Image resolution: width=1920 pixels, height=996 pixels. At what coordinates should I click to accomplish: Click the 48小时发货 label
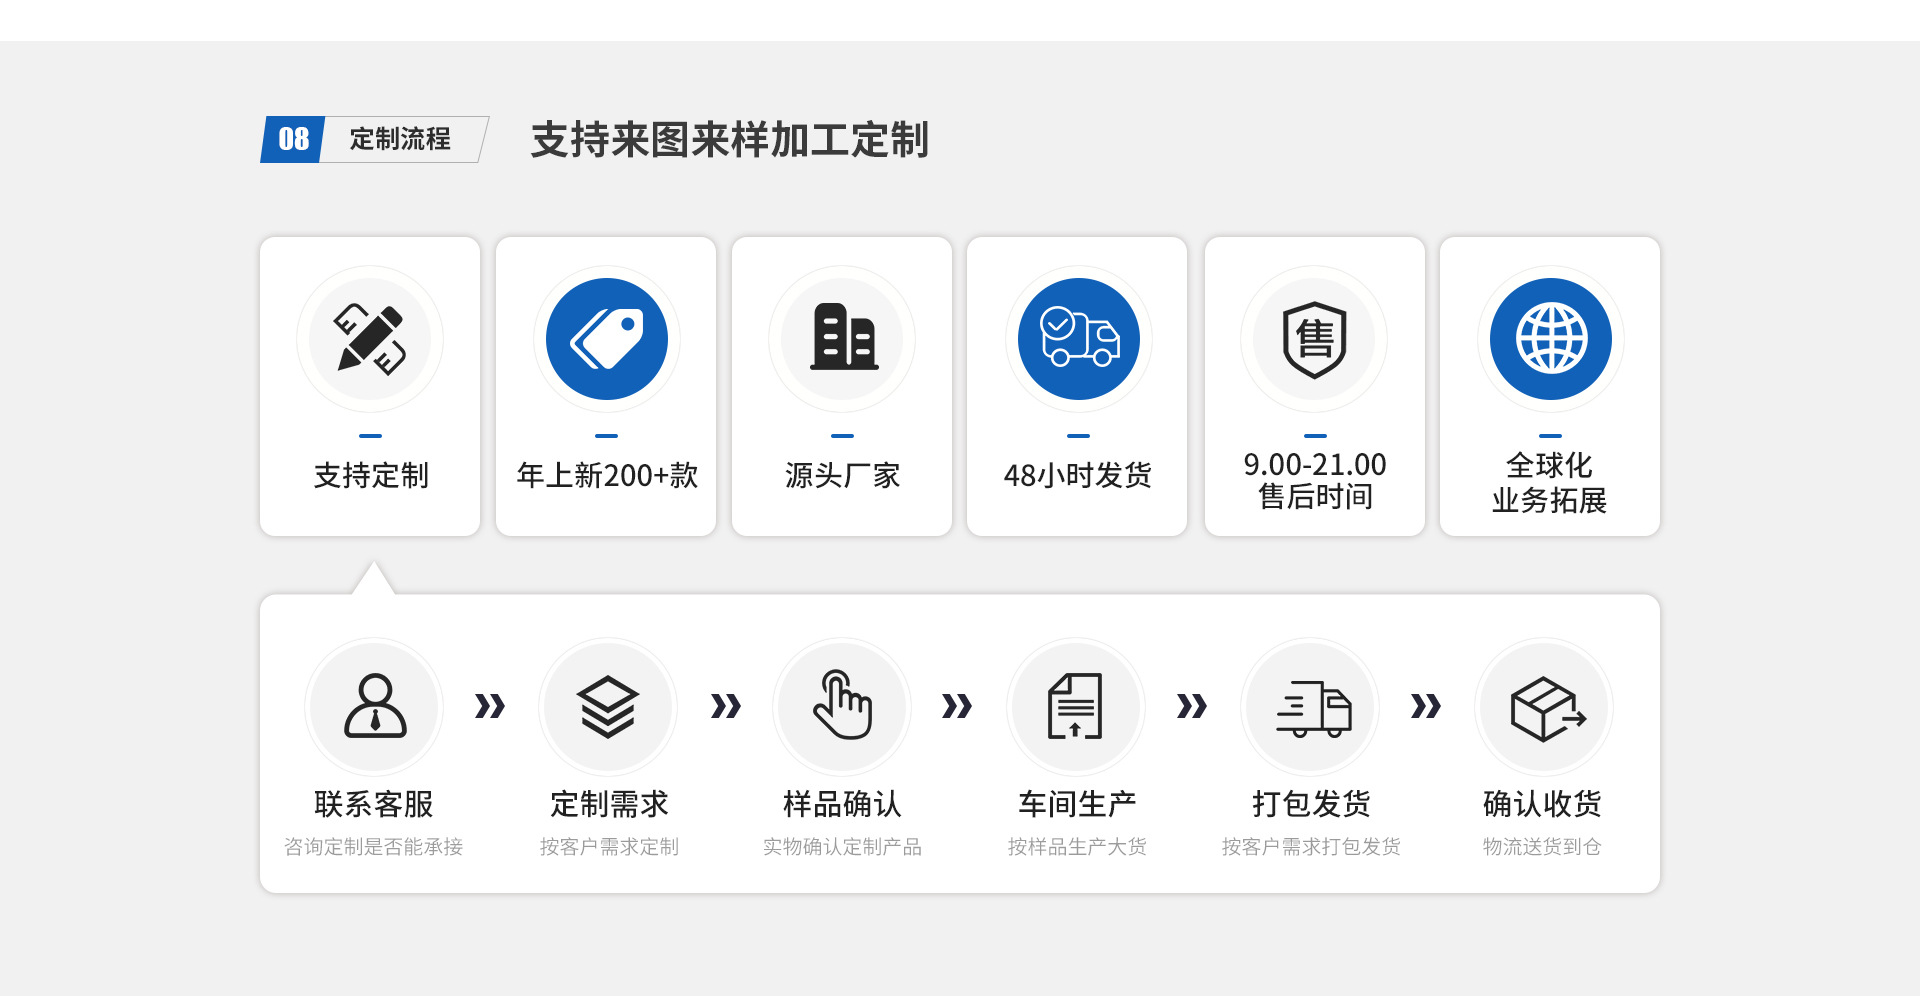[1078, 475]
